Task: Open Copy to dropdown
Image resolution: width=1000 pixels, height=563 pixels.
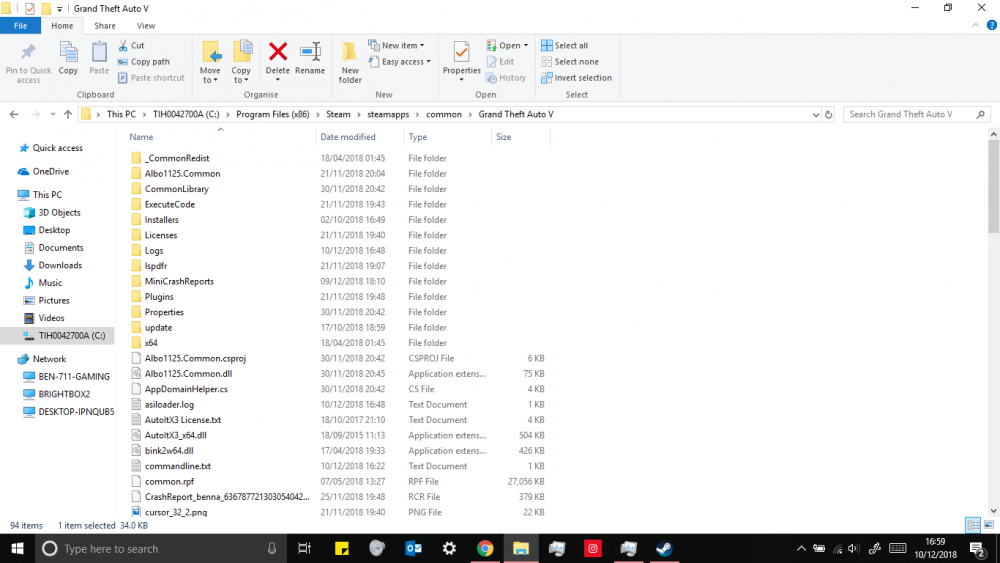Action: 241,62
